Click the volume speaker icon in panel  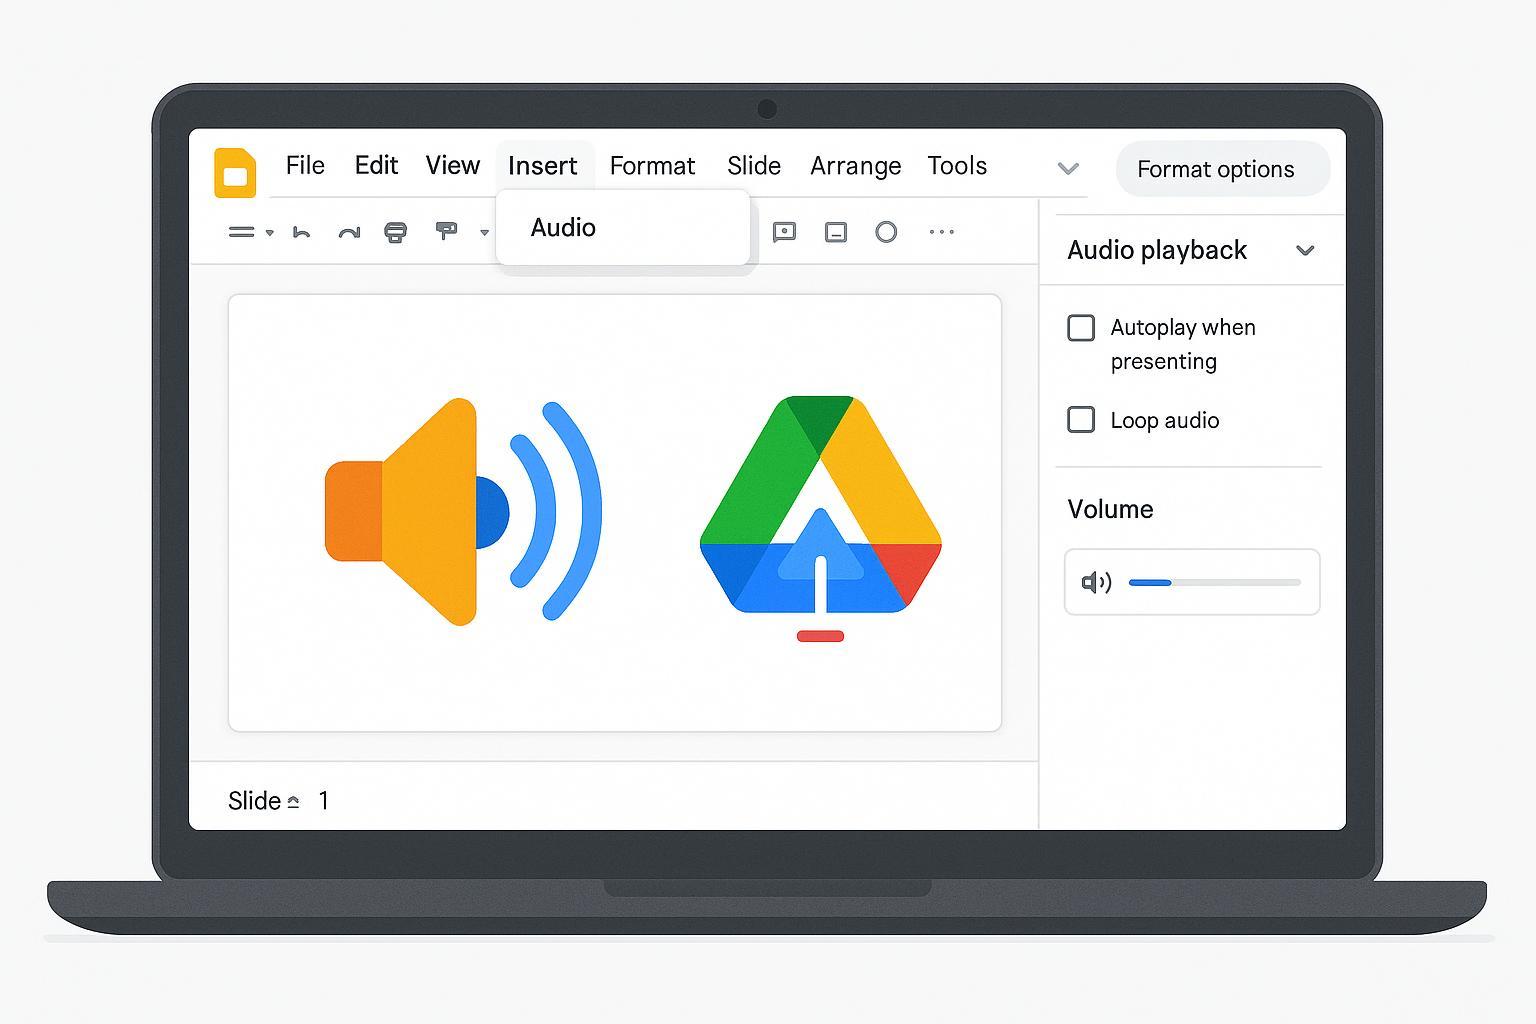point(1096,582)
